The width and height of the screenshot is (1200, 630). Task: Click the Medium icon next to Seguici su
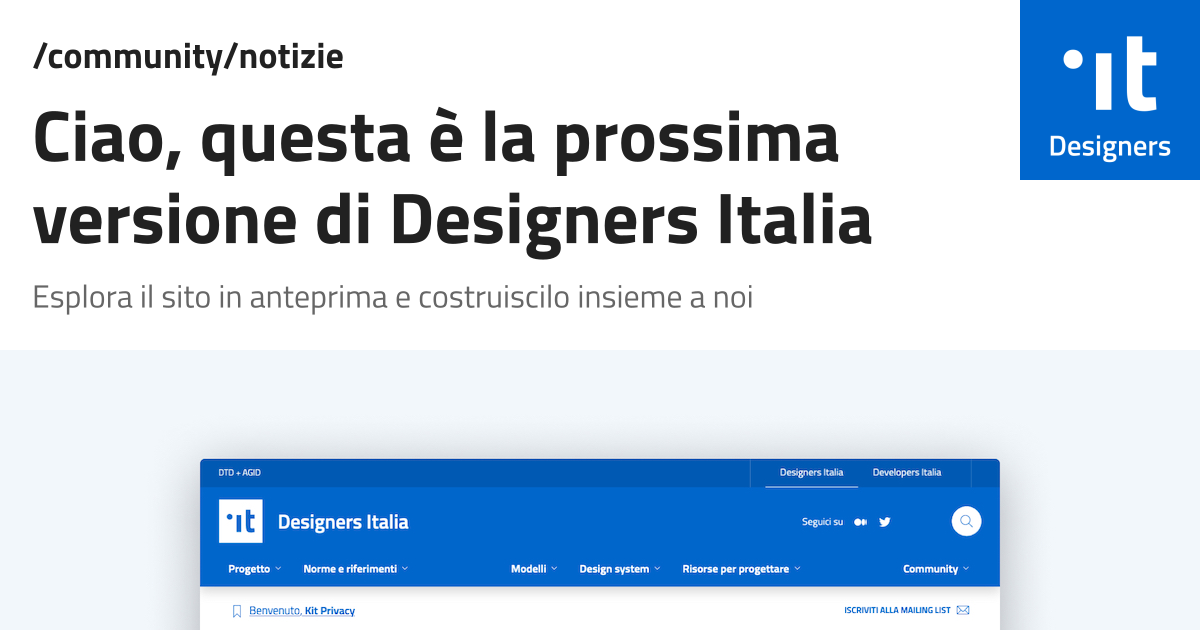[860, 521]
